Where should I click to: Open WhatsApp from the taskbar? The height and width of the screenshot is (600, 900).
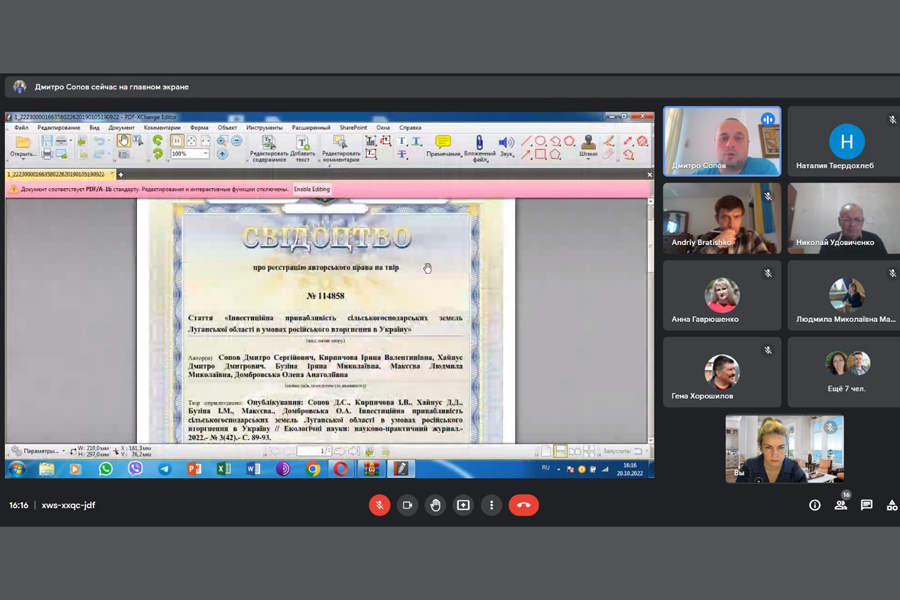pyautogui.click(x=106, y=469)
